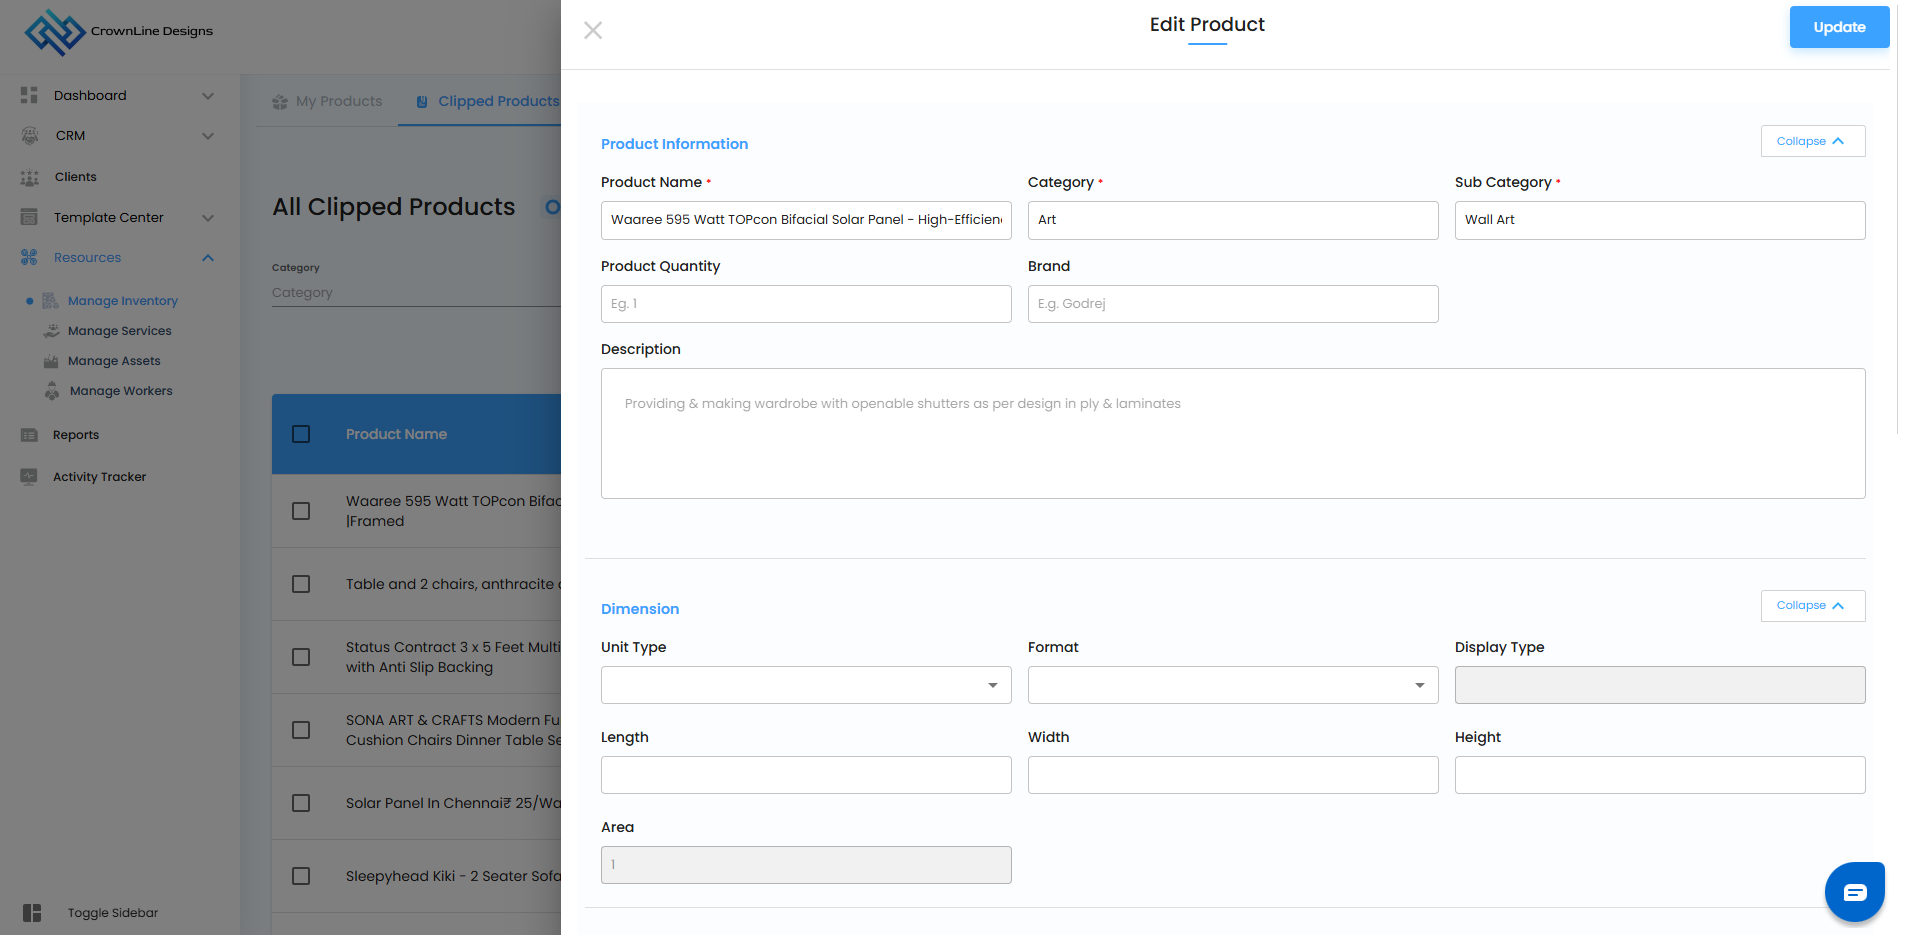Collapse the Product Information section

(1812, 141)
